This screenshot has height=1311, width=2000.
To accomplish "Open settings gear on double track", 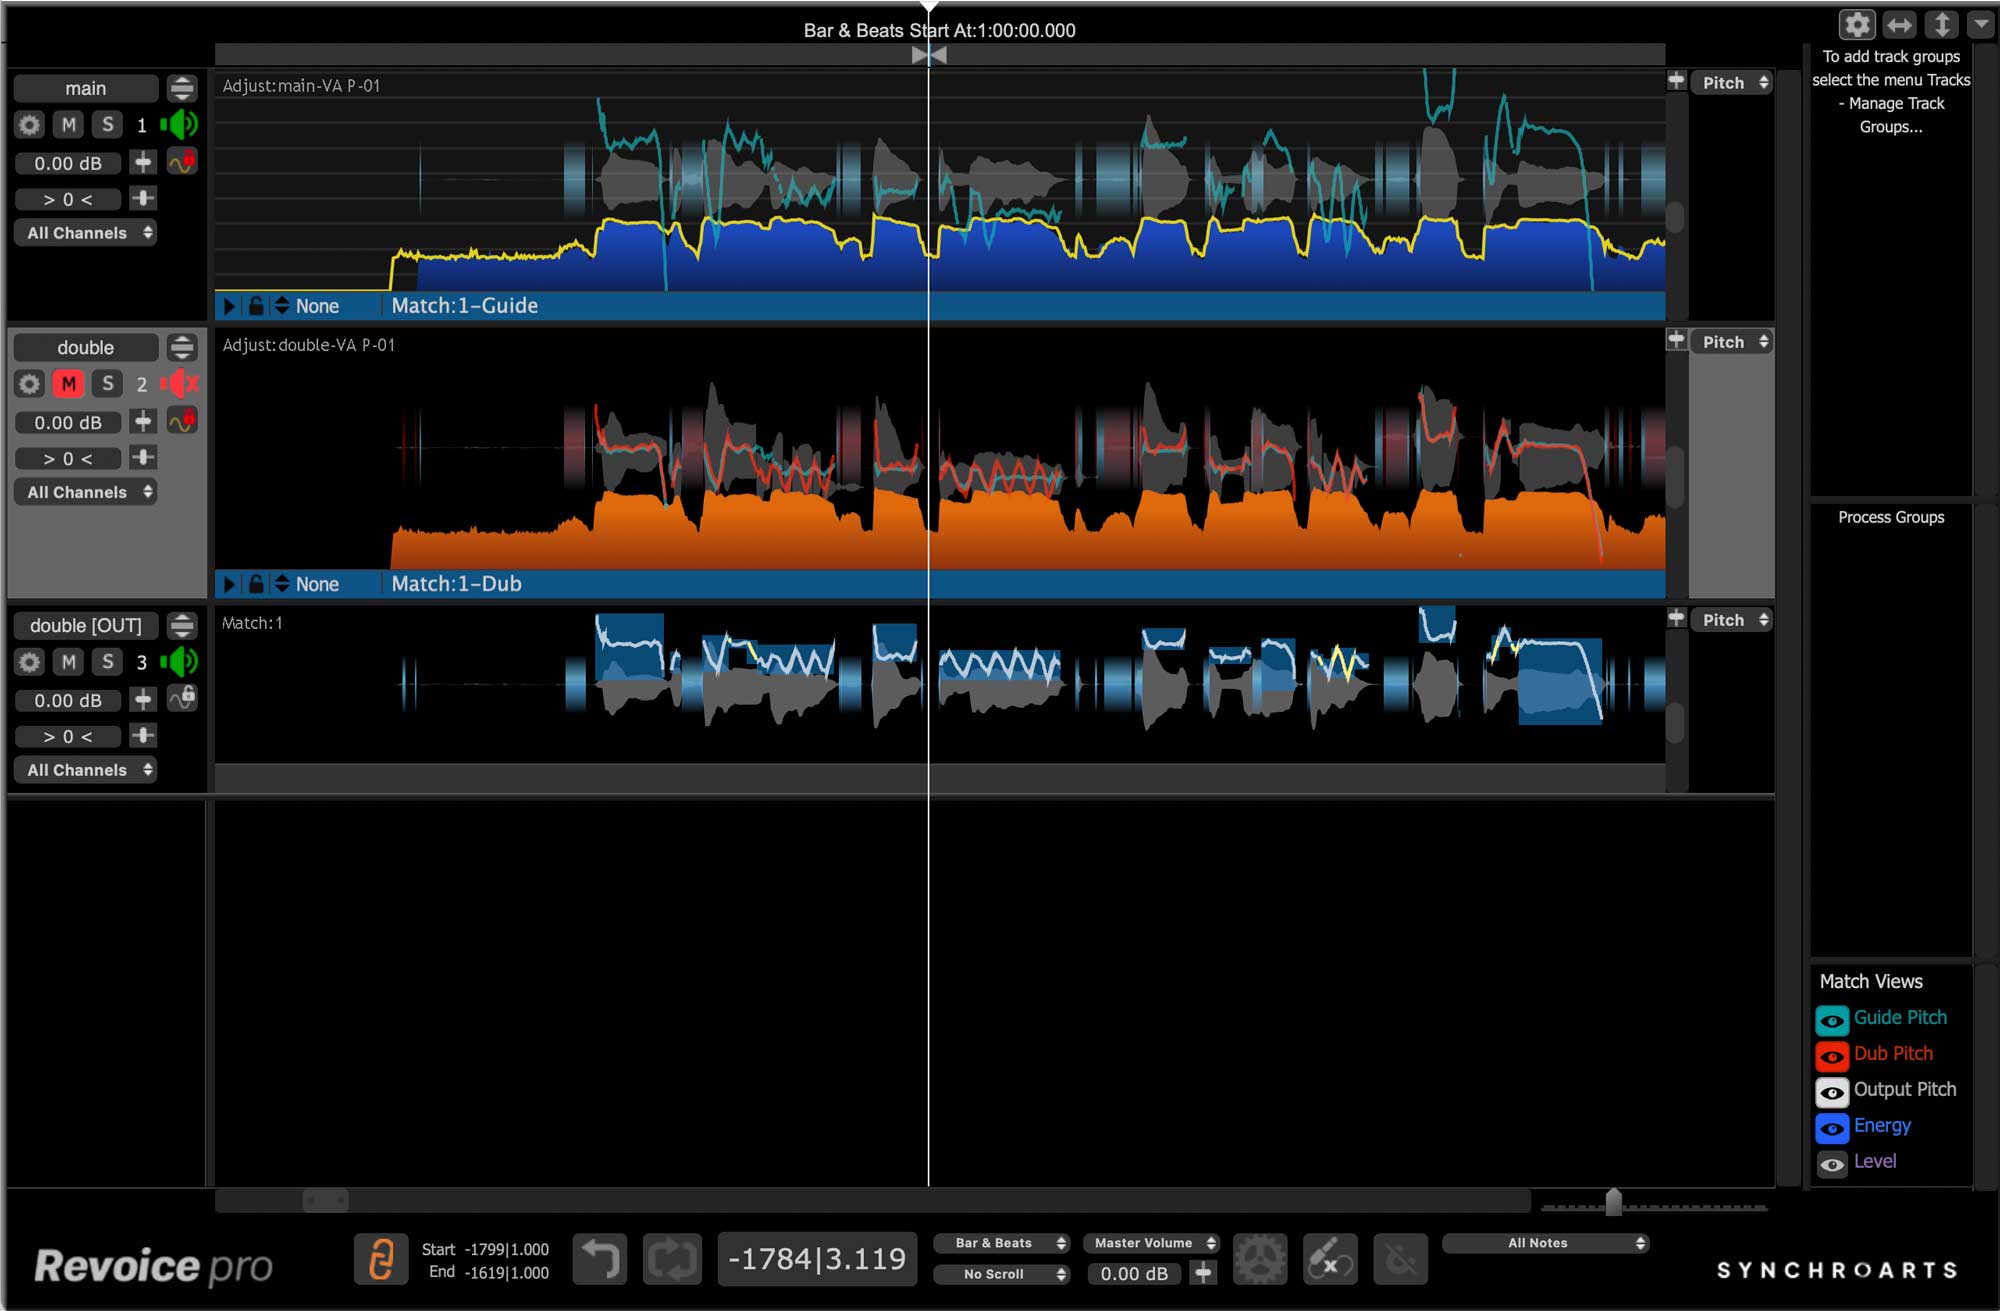I will click(x=30, y=384).
